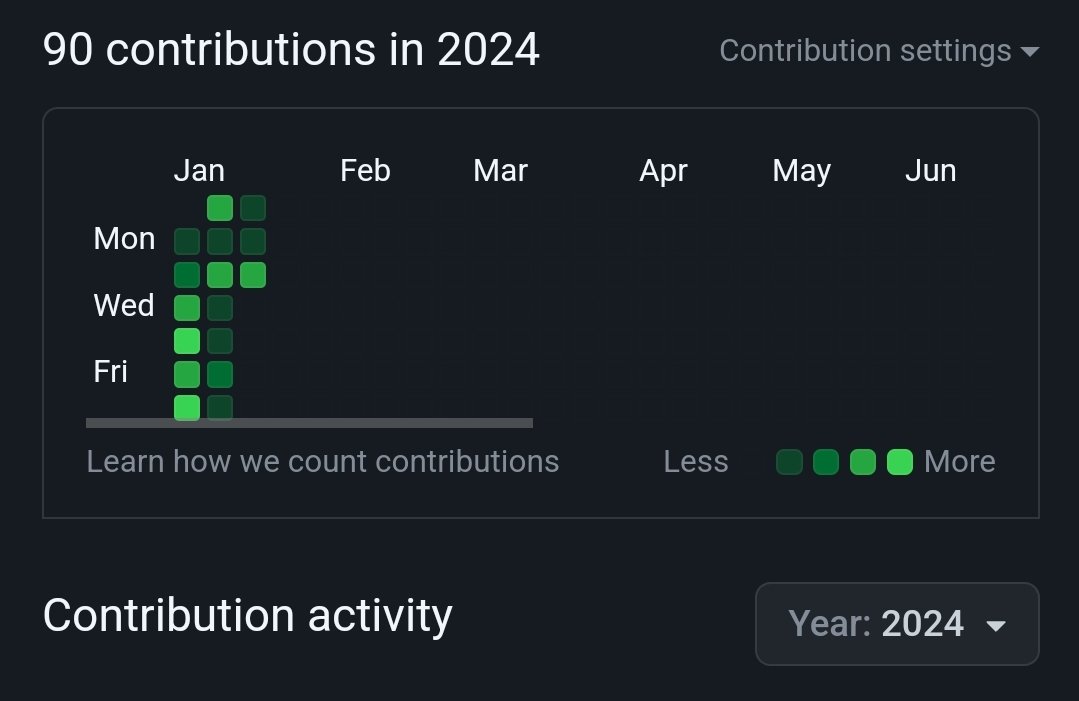Click the Saturday January 6 contribution square

[187, 407]
